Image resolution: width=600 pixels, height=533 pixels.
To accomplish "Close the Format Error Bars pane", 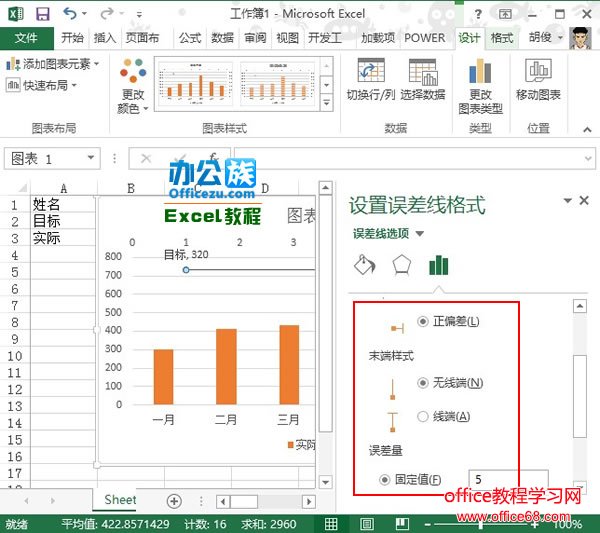I will pyautogui.click(x=584, y=200).
